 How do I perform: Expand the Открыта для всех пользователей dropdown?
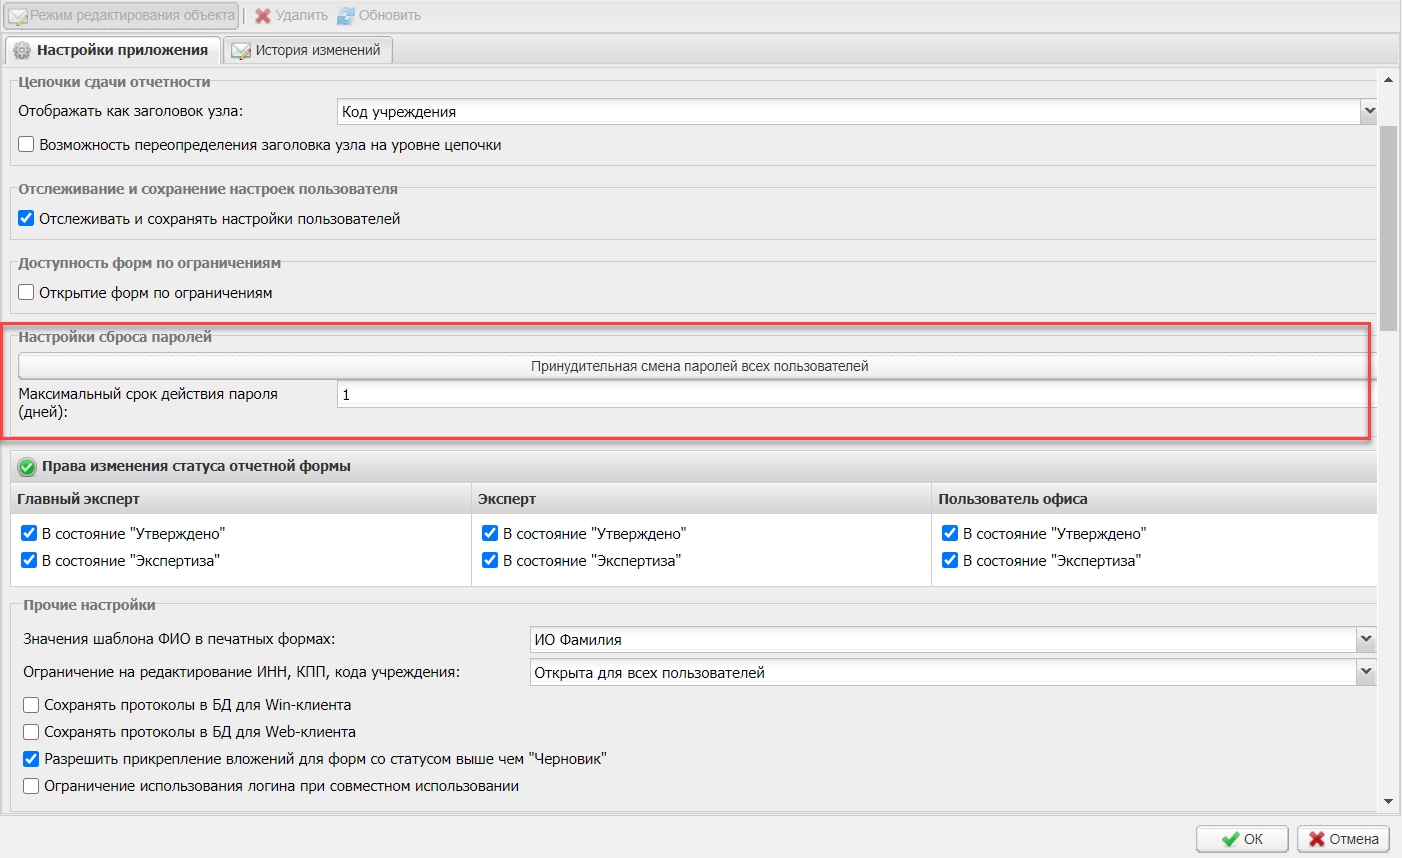click(x=1366, y=673)
